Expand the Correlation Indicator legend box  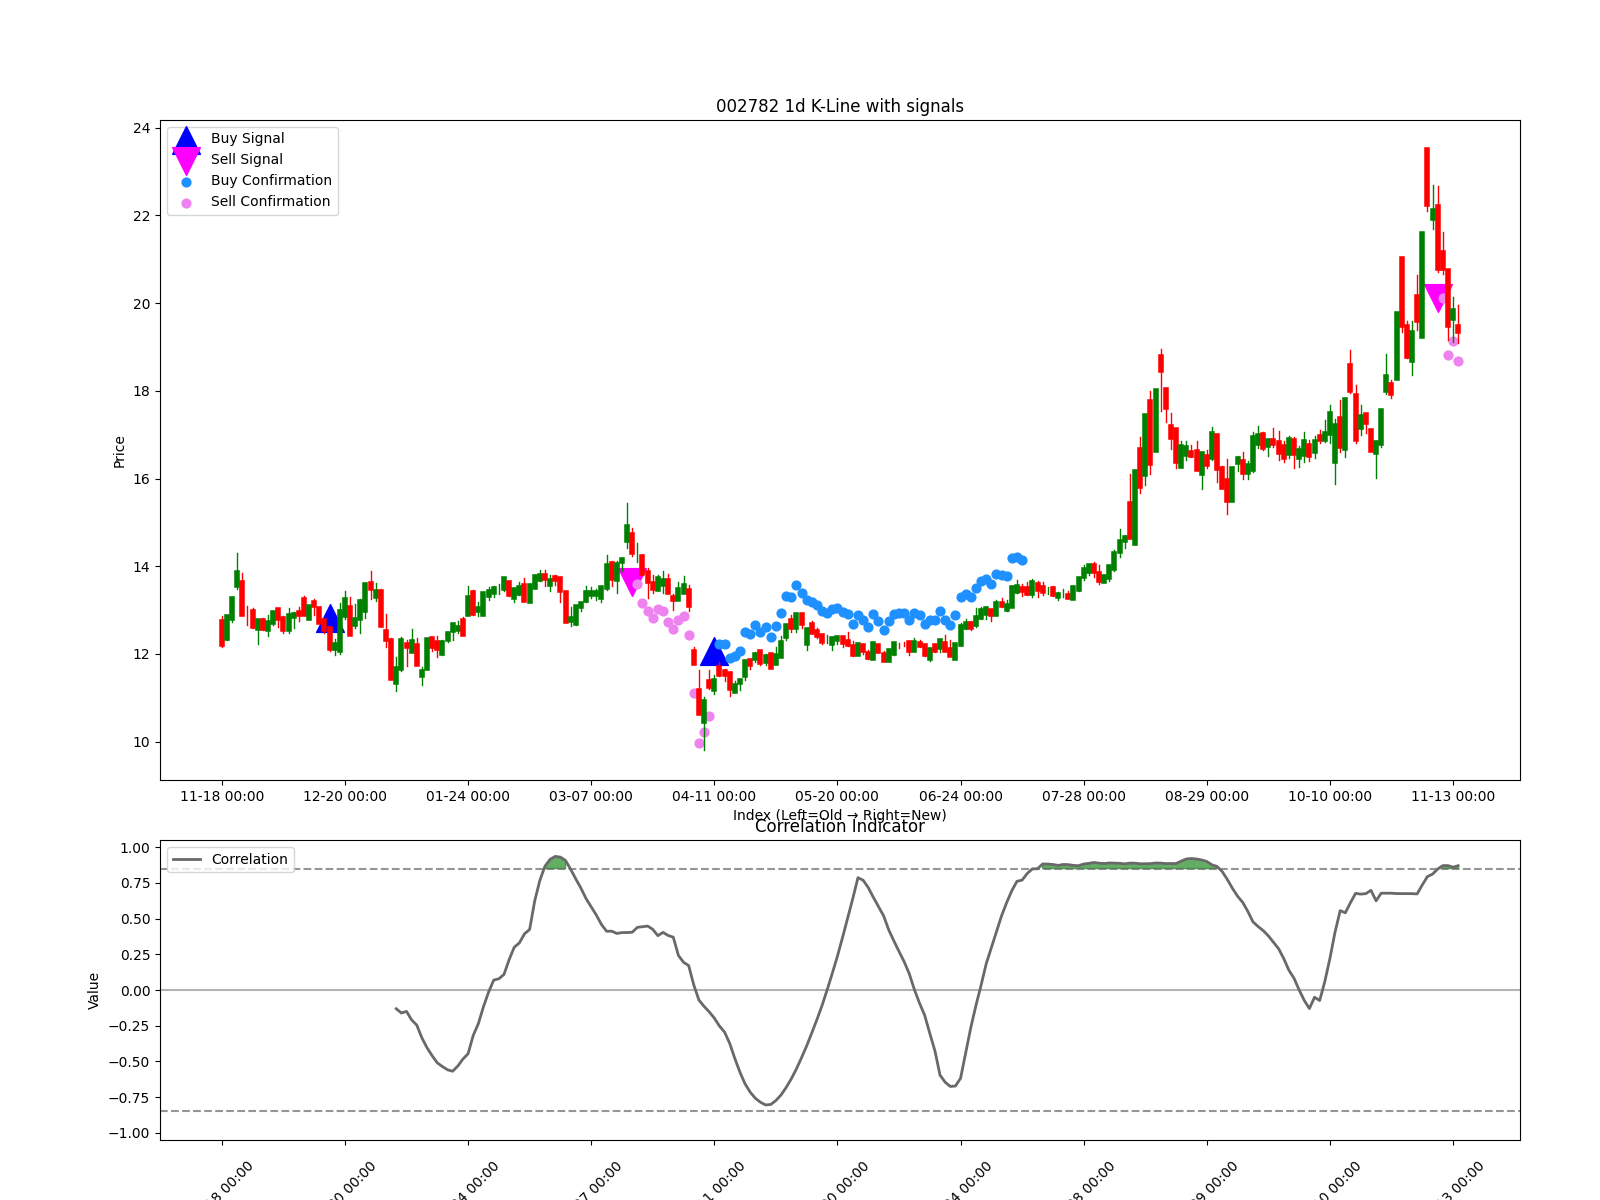point(231,859)
